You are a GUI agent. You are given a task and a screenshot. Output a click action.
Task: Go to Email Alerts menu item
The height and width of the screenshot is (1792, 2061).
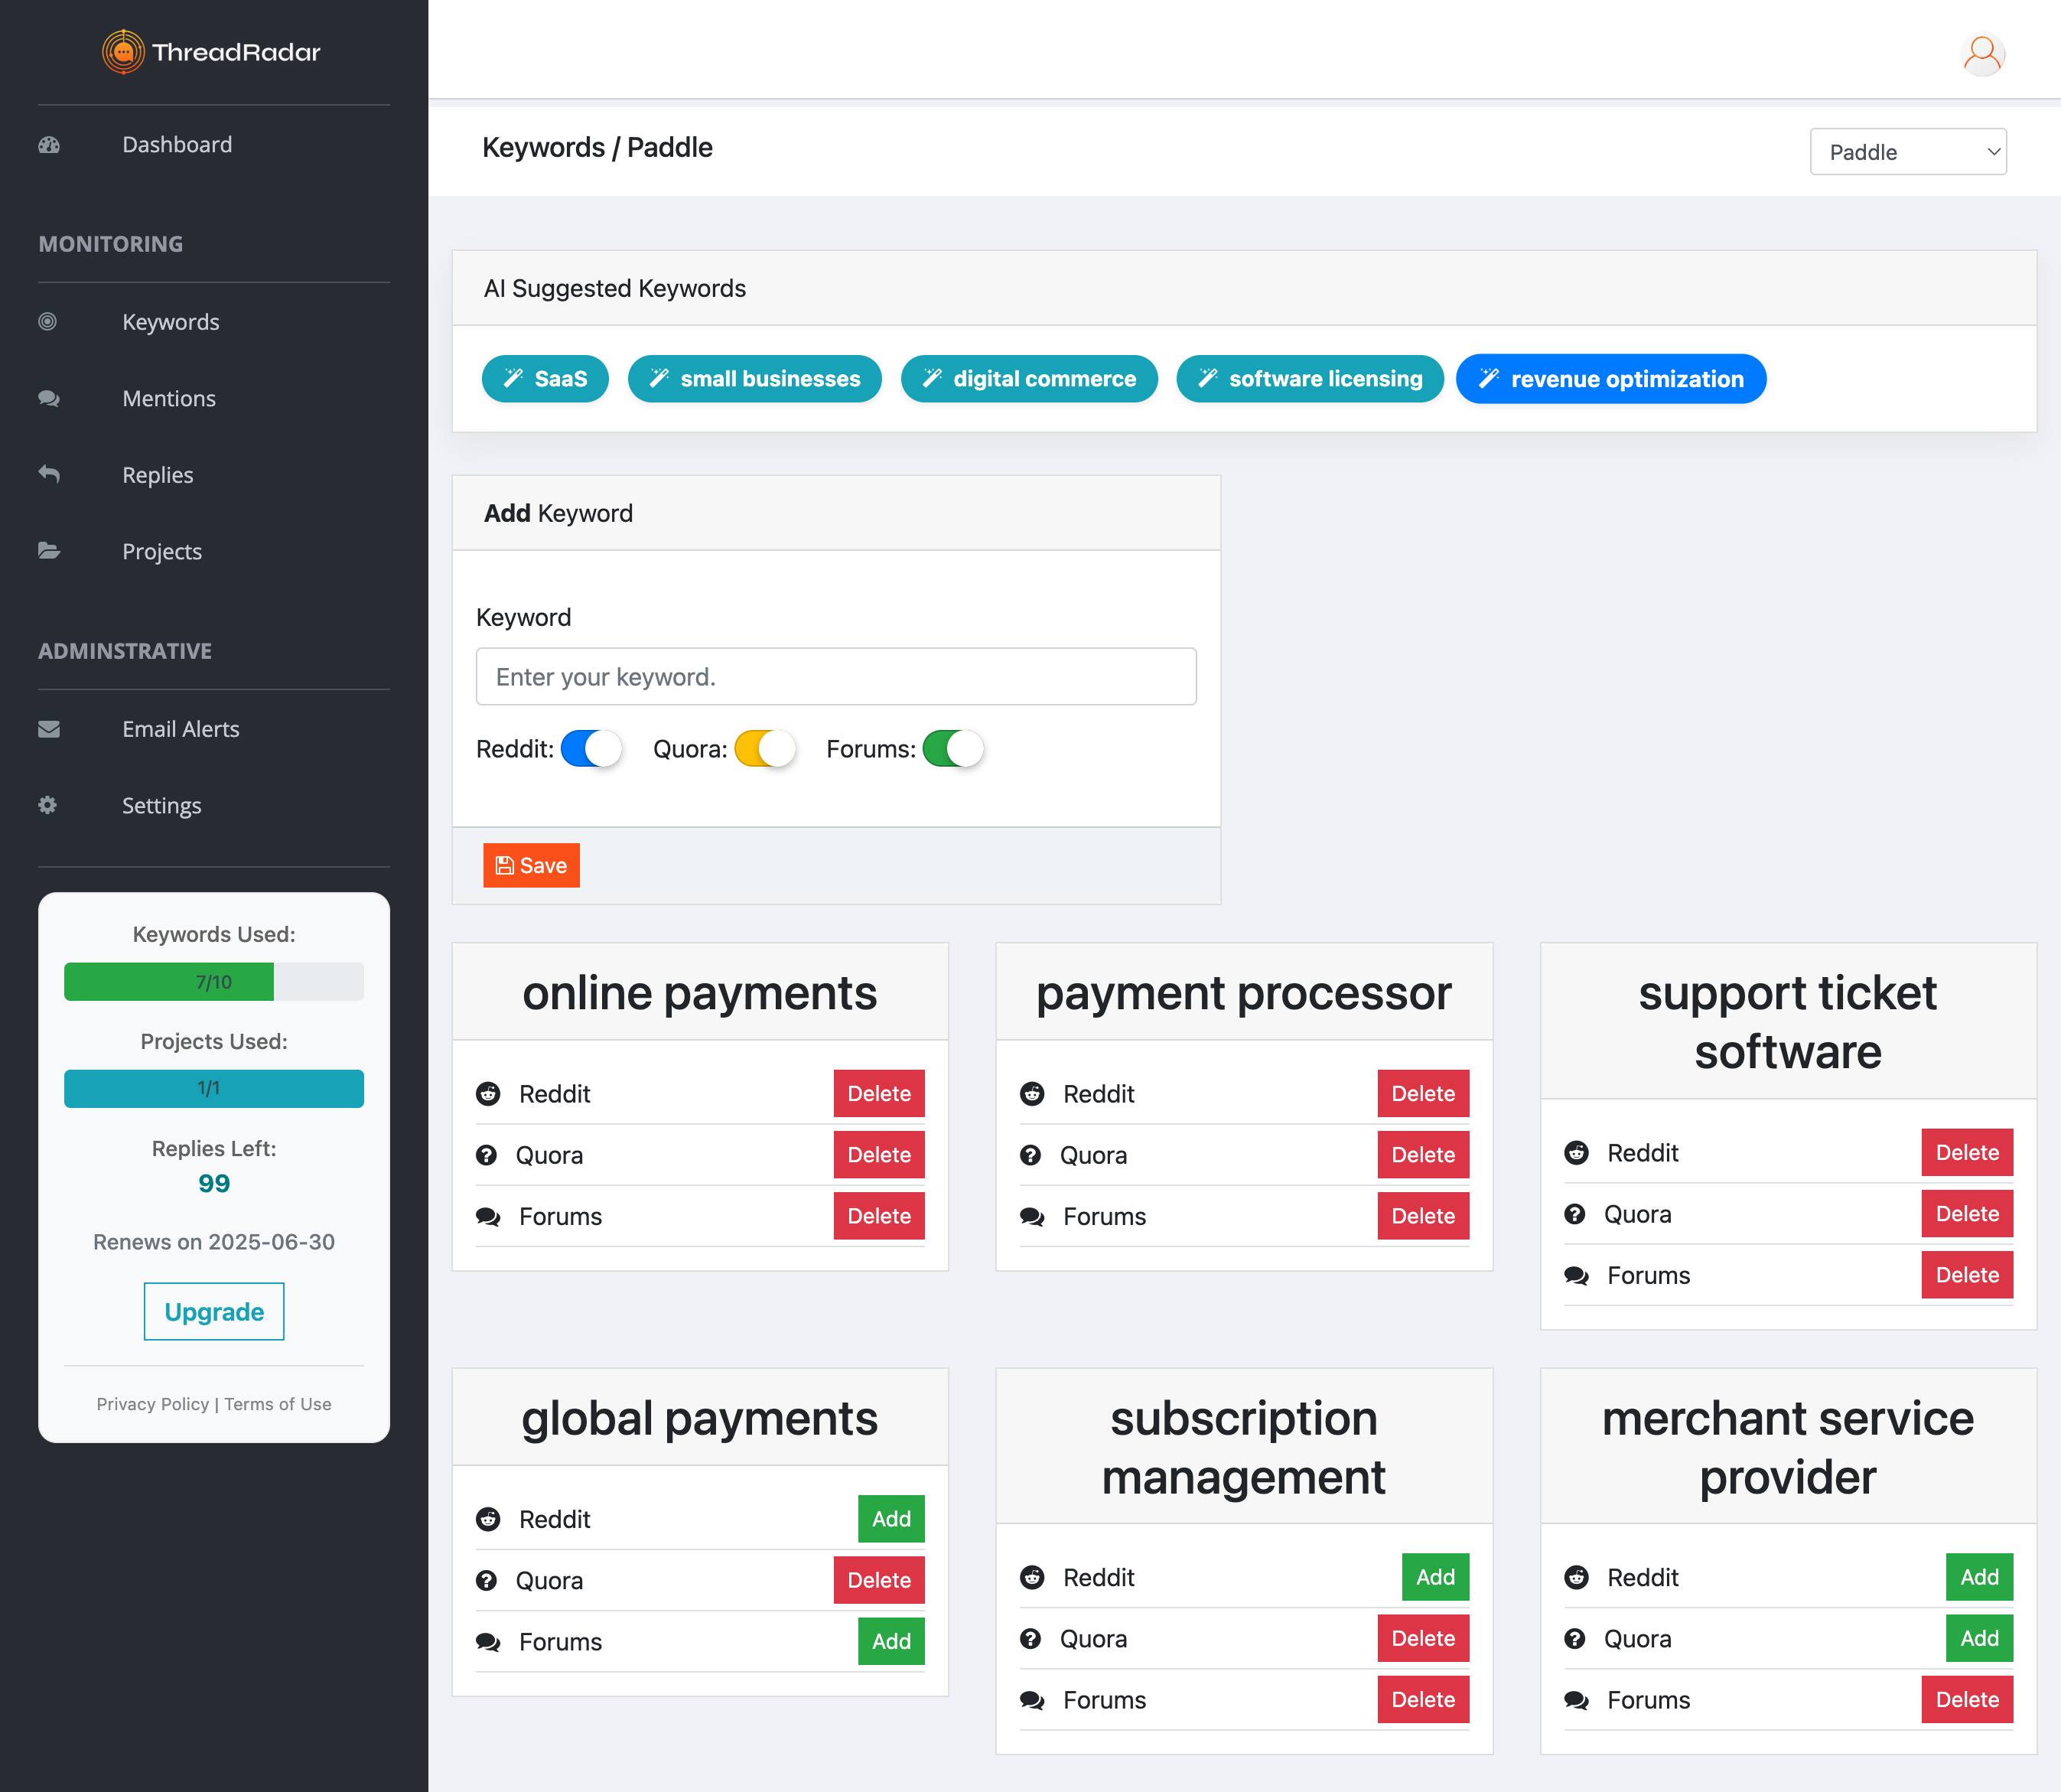click(181, 729)
